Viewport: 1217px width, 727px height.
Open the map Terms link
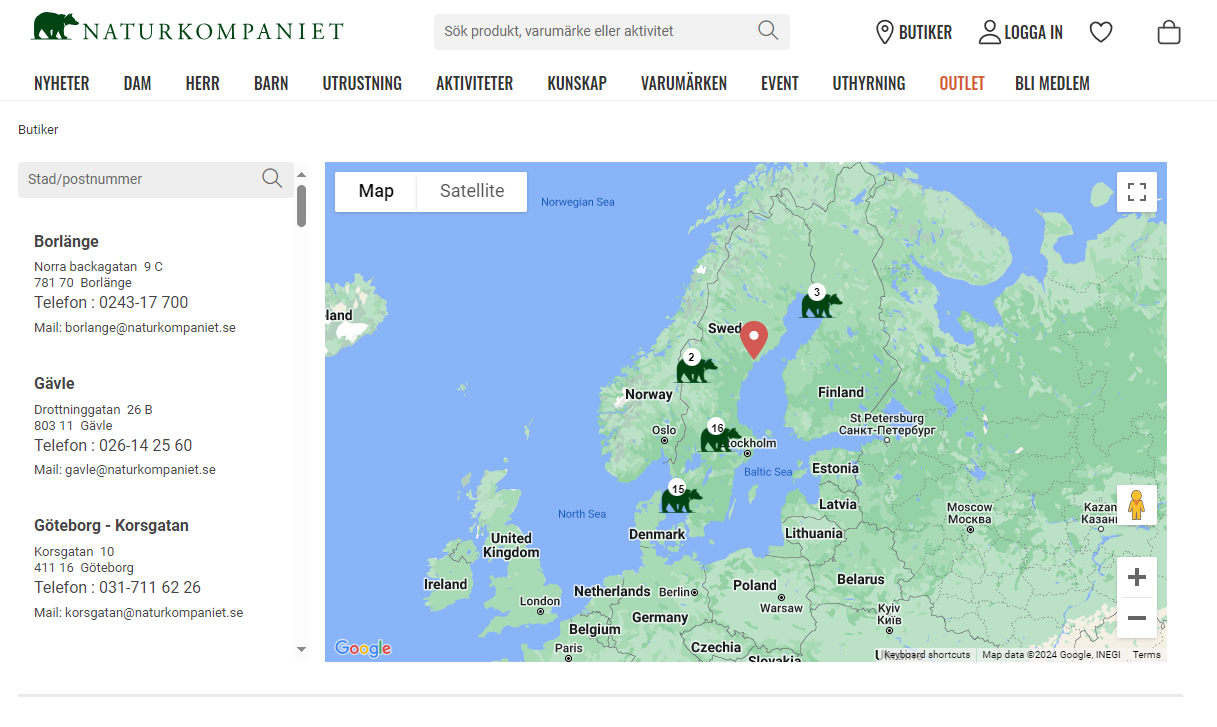[1147, 655]
